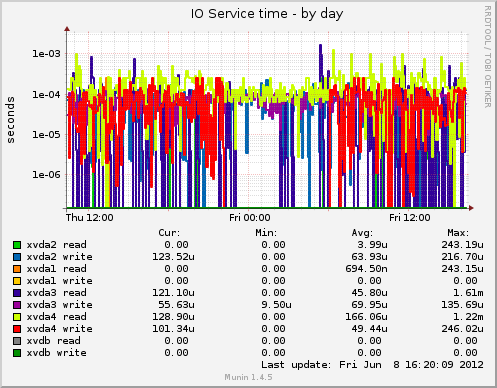Click the 243.15u max value

(x=462, y=269)
